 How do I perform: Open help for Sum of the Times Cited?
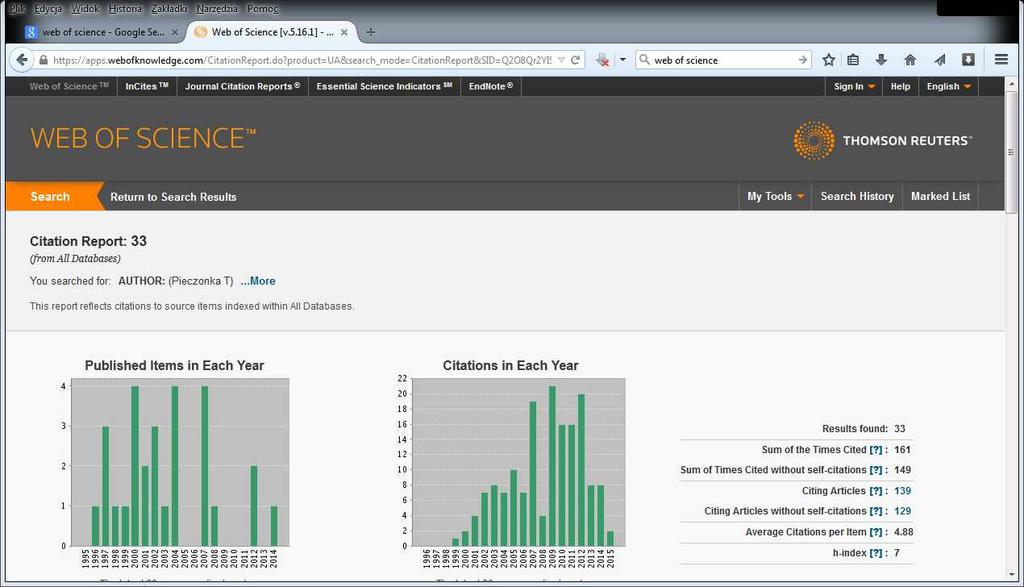(876, 450)
